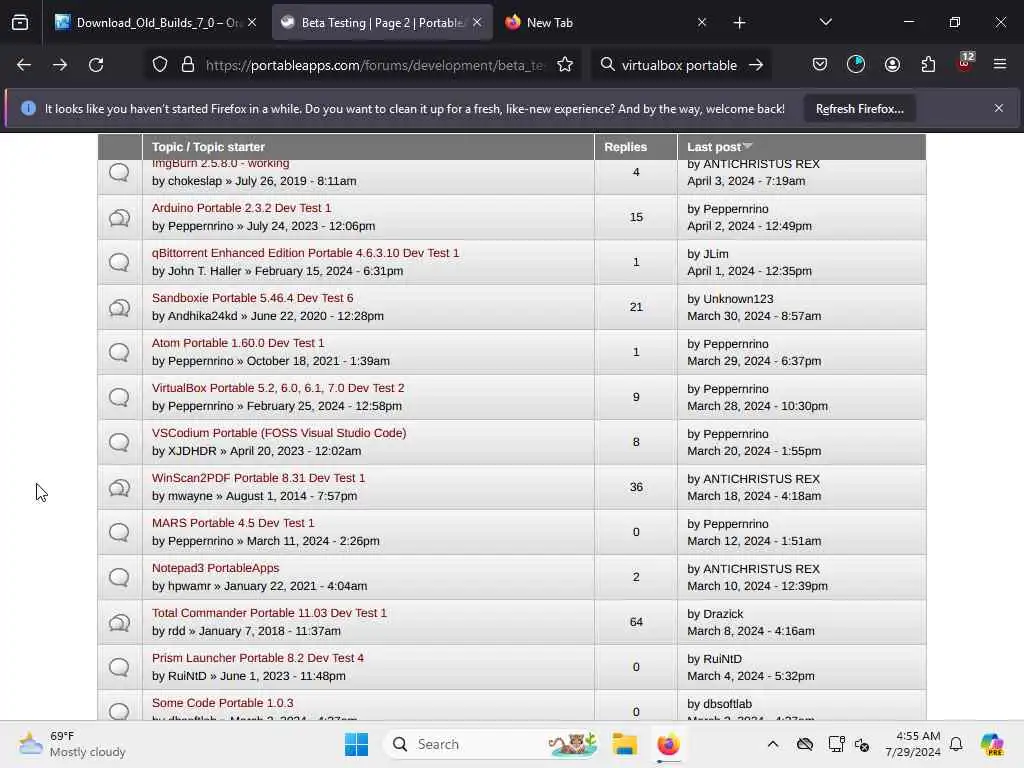Open WinScan2PDF Portable 8.31 Dev Test 1
The width and height of the screenshot is (1024, 768).
(x=259, y=478)
